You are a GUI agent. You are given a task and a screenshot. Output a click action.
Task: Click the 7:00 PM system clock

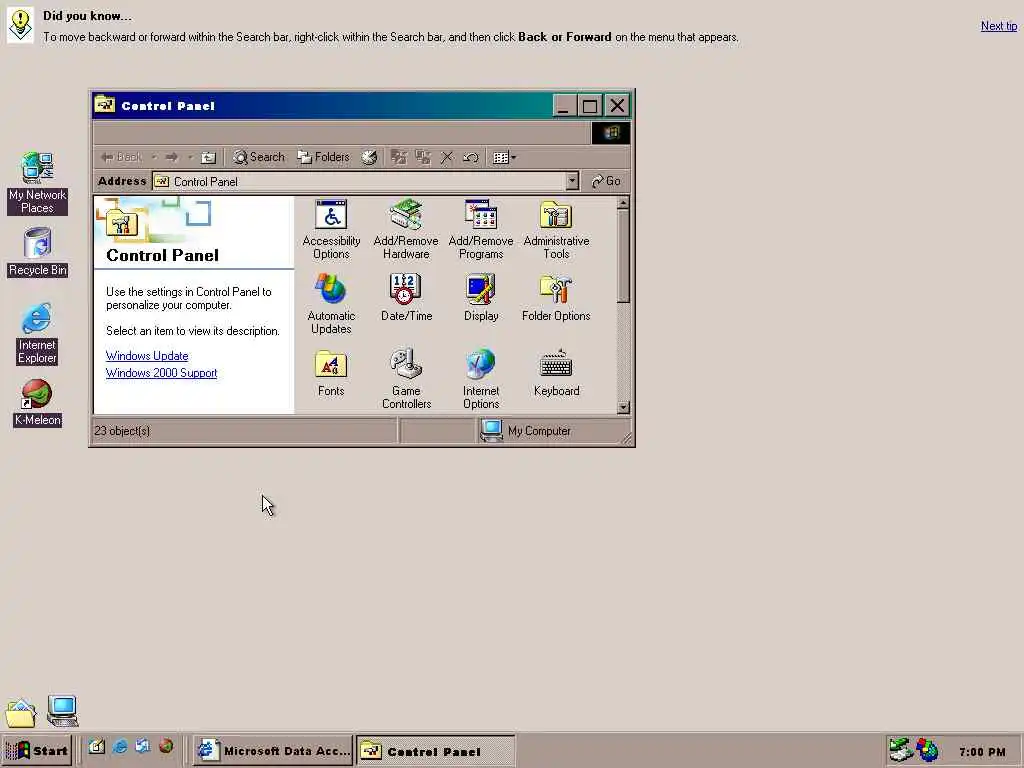point(982,752)
